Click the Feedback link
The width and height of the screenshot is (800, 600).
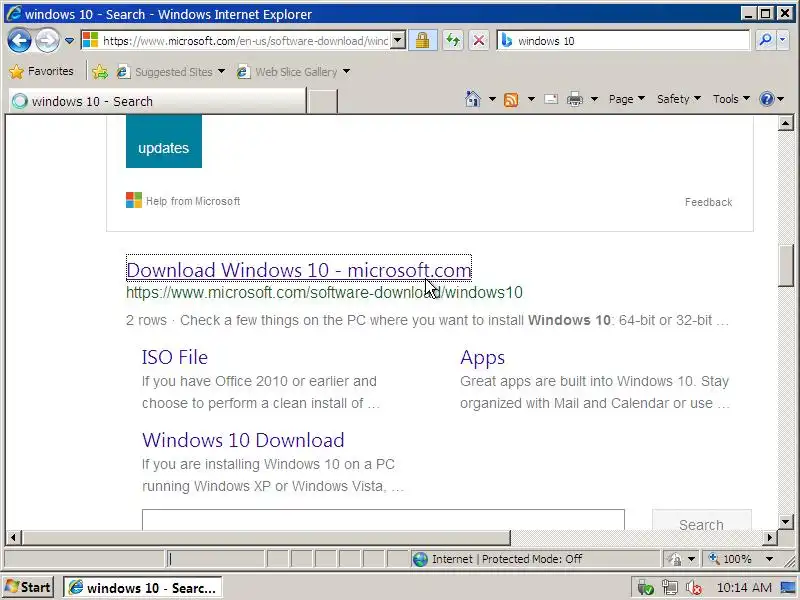tap(708, 202)
